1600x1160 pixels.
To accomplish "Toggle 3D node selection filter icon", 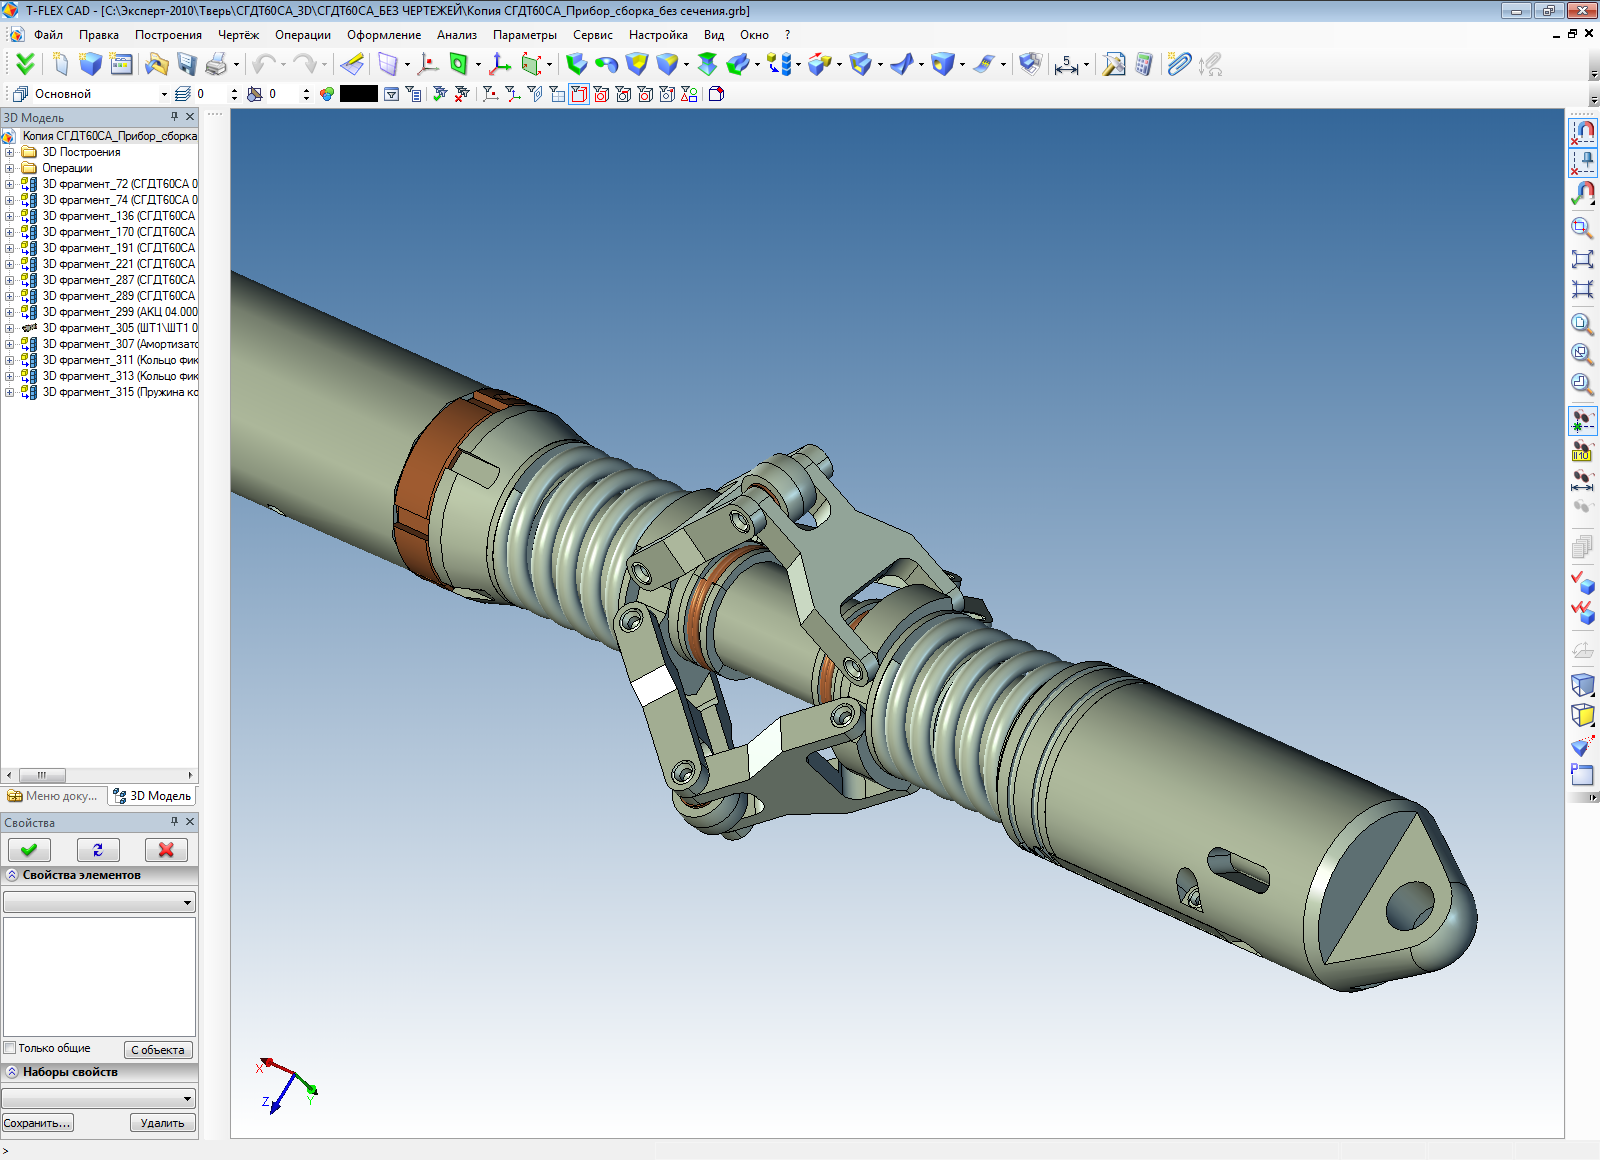I will point(490,94).
